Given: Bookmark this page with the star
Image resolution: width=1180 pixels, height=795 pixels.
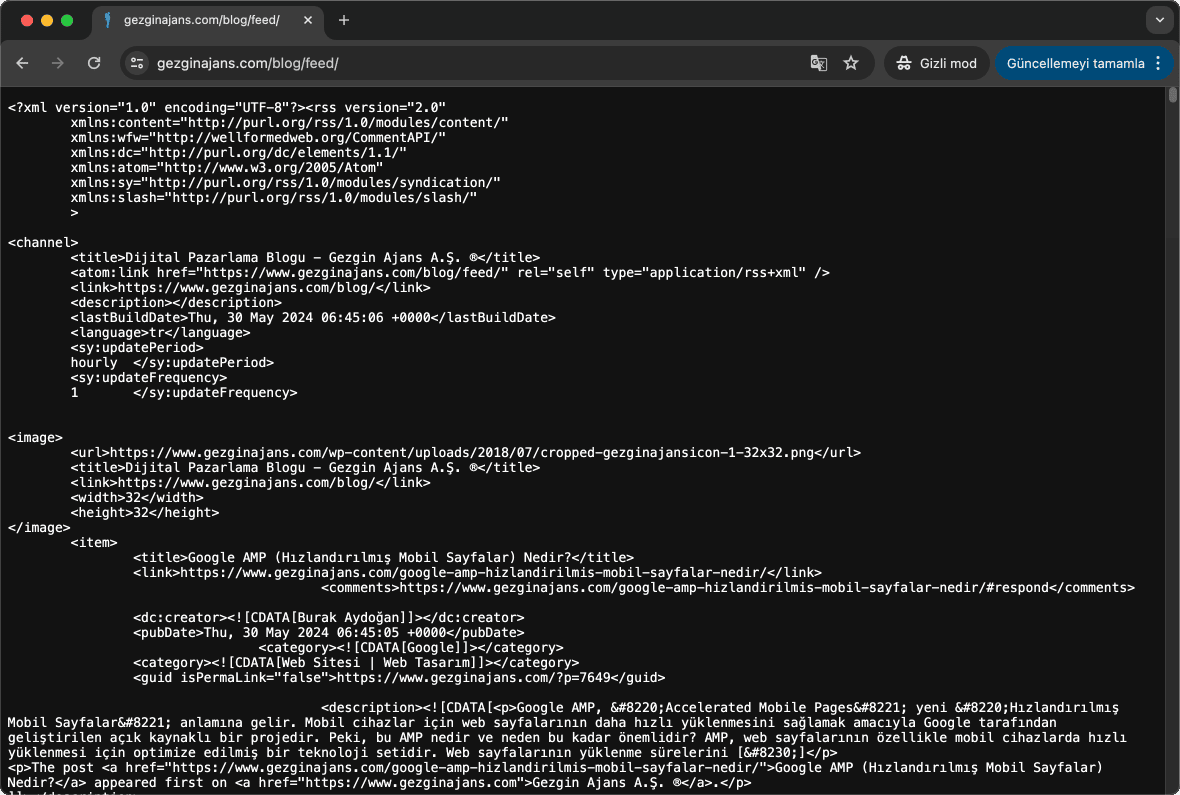Looking at the screenshot, I should (851, 63).
